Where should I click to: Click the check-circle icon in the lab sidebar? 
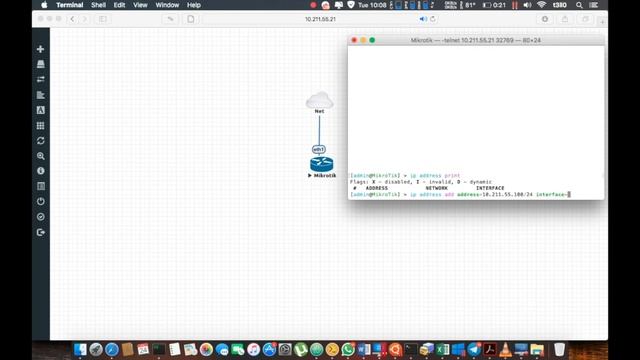tap(40, 217)
